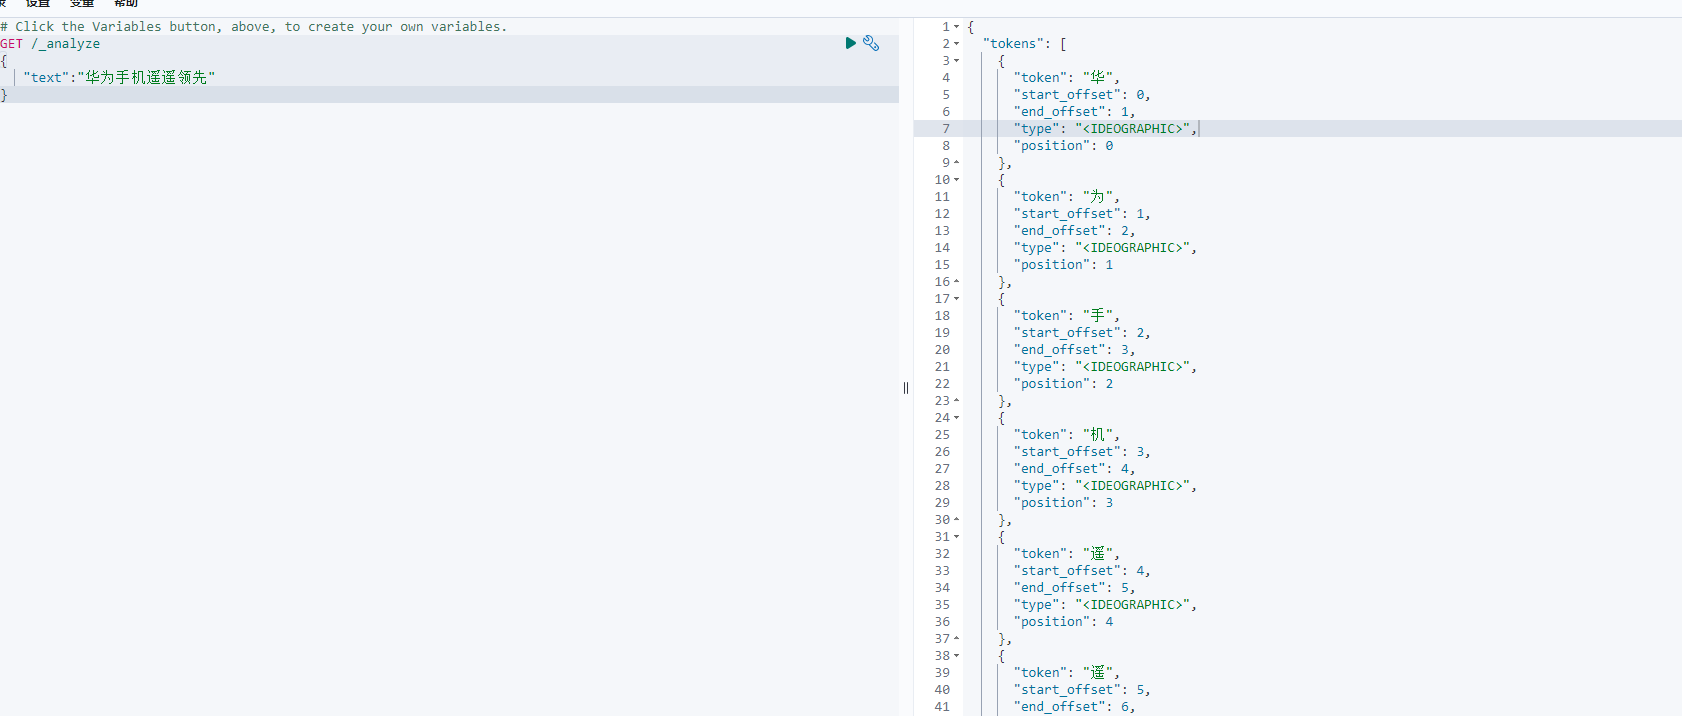Collapse the token object at line 31
The height and width of the screenshot is (716, 1682).
point(957,537)
